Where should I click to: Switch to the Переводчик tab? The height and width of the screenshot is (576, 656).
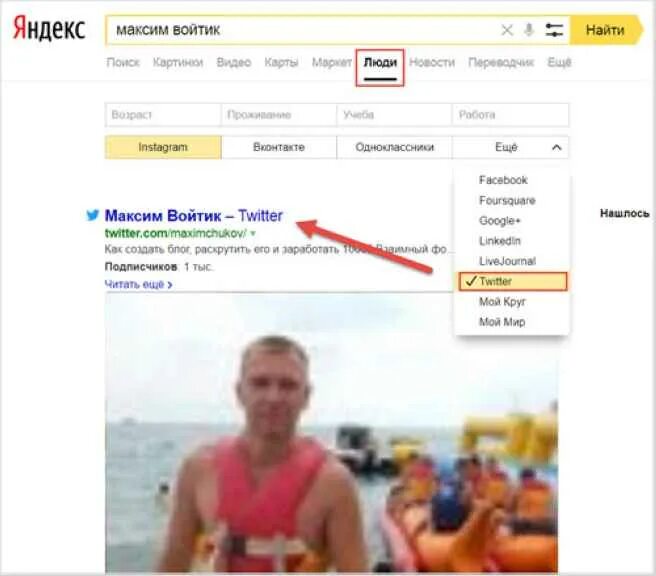point(501,63)
